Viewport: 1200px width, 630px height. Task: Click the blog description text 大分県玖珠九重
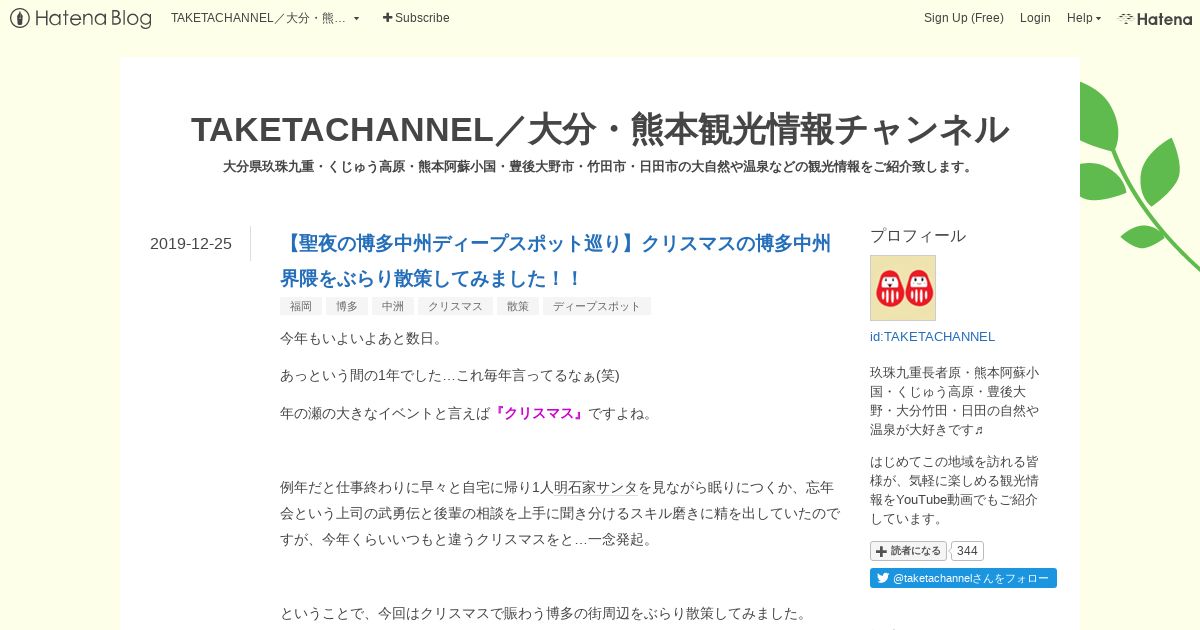pos(600,167)
